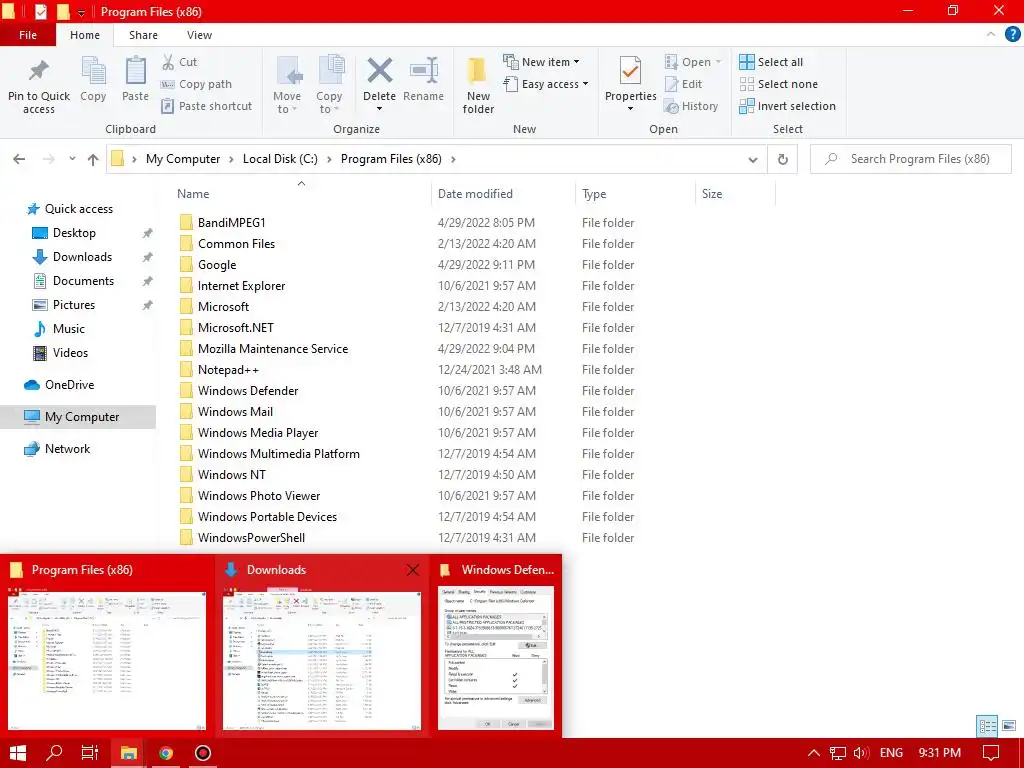
Task: Switch to Details view layout icon
Action: coord(987,726)
